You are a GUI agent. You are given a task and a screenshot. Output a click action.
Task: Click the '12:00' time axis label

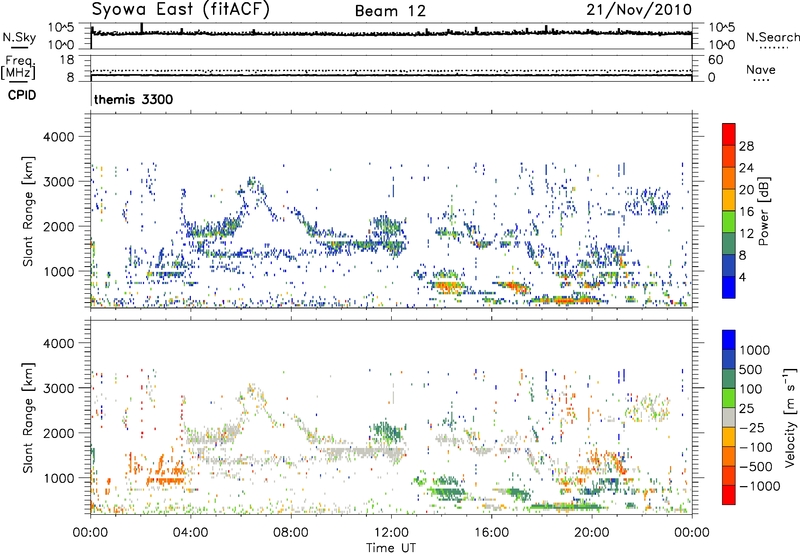pyautogui.click(x=391, y=533)
